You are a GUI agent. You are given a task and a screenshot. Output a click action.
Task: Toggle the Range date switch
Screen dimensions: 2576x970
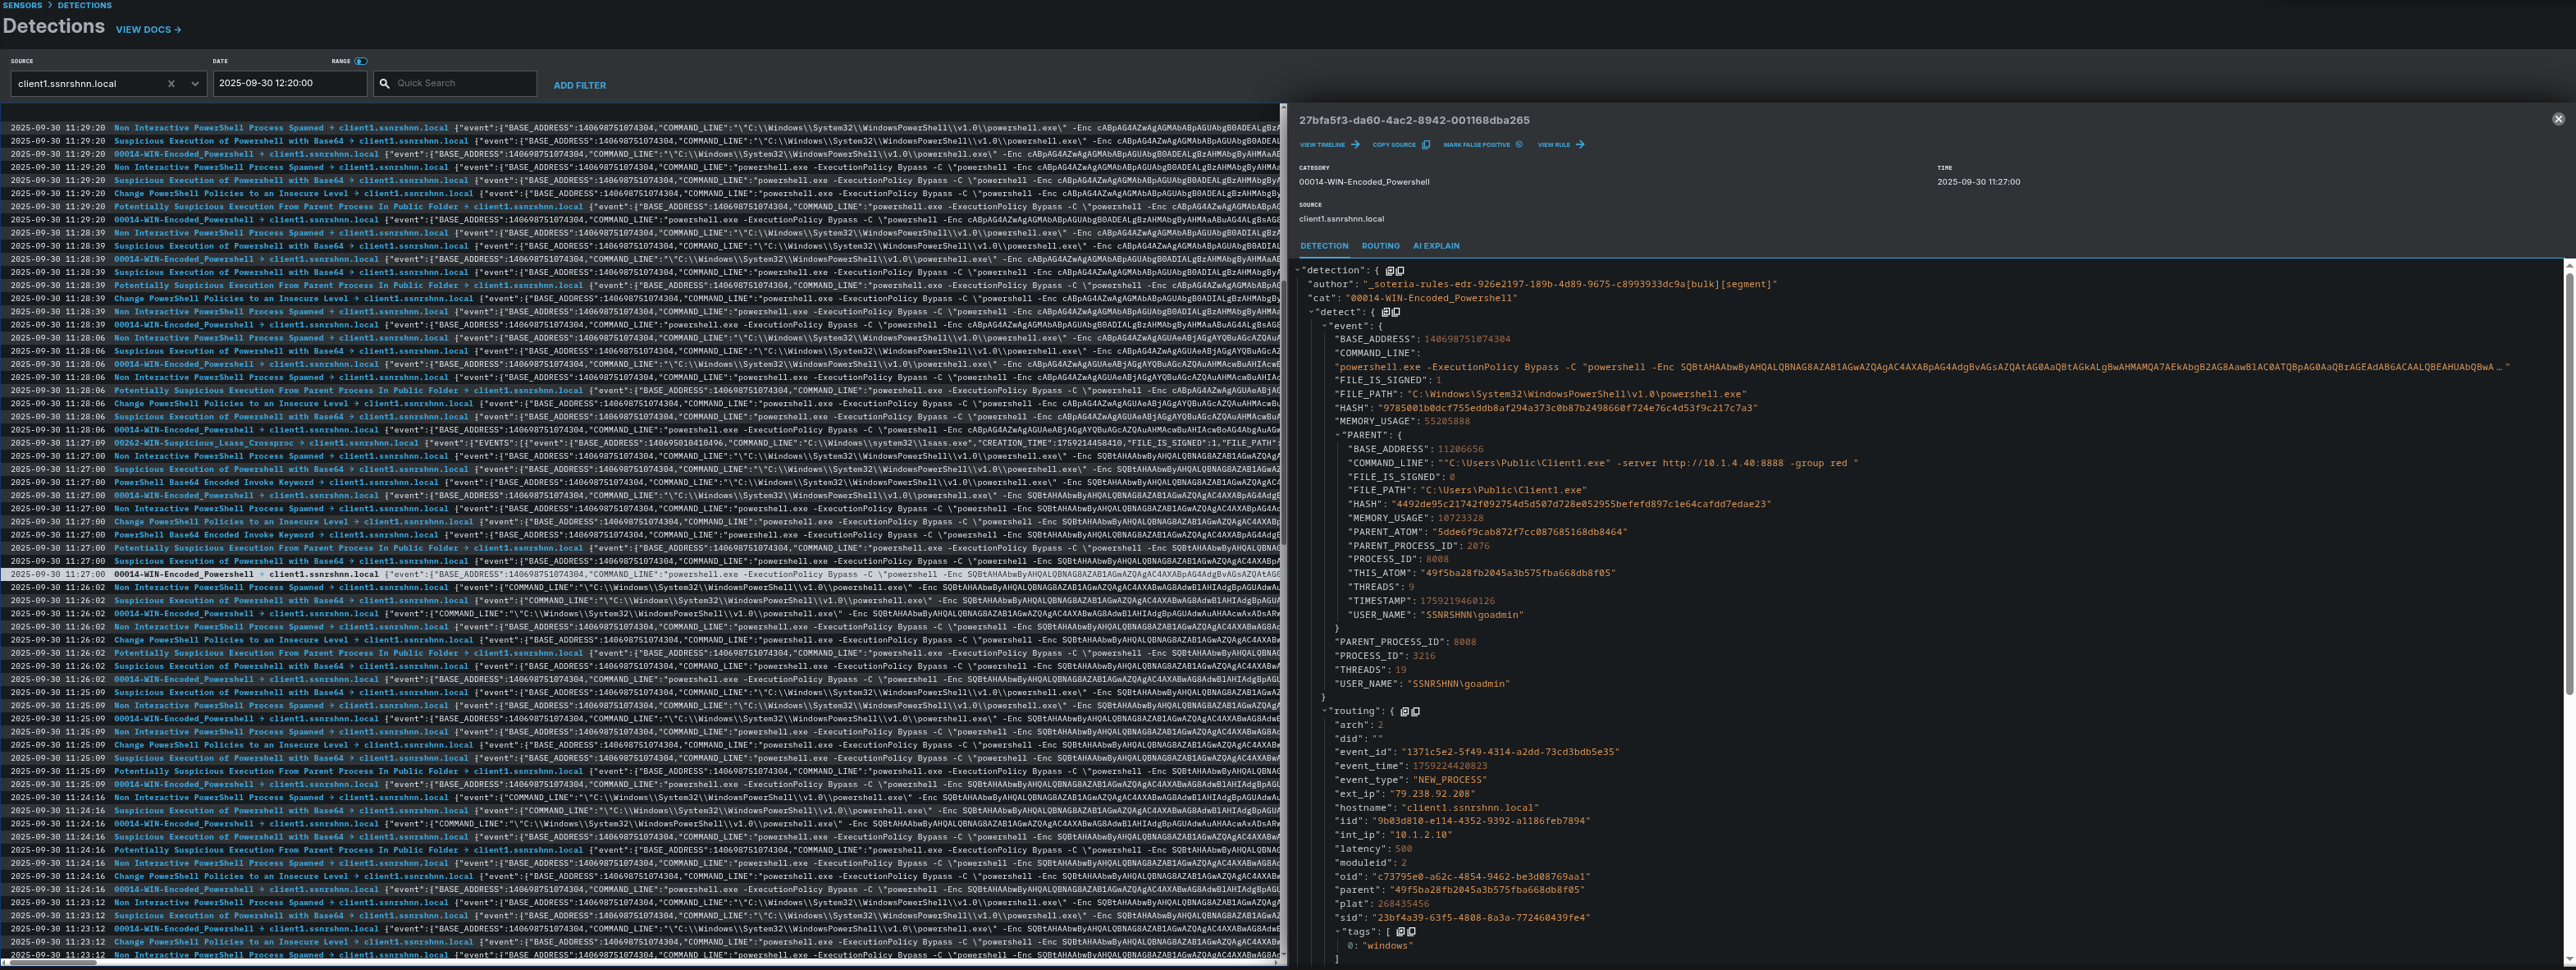pyautogui.click(x=361, y=61)
